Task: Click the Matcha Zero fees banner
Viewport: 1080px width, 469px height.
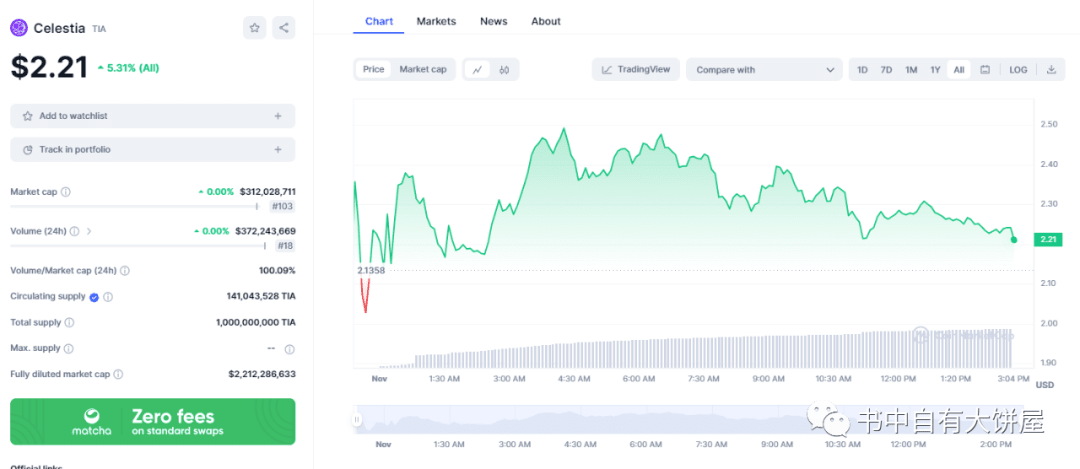Action: point(153,422)
